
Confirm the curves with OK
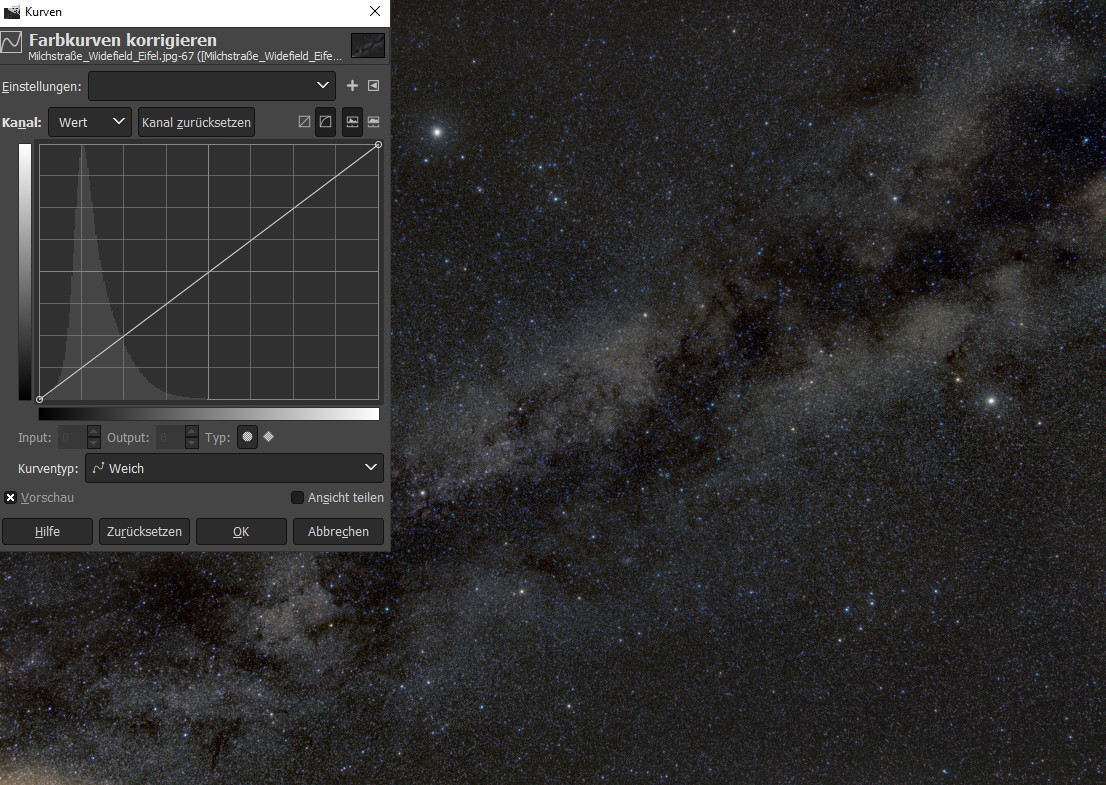click(x=241, y=532)
